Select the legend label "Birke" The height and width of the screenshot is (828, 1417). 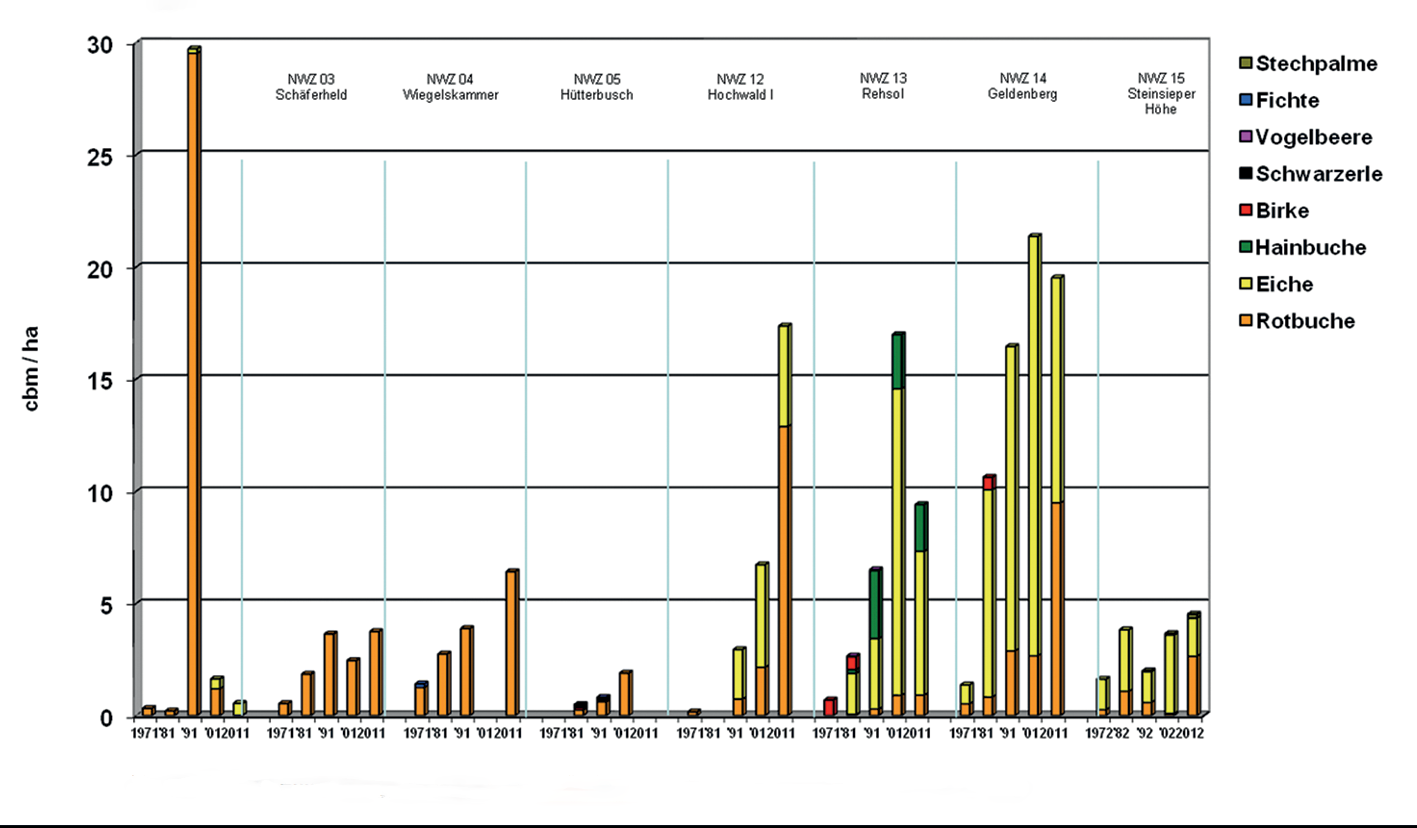pyautogui.click(x=1283, y=211)
